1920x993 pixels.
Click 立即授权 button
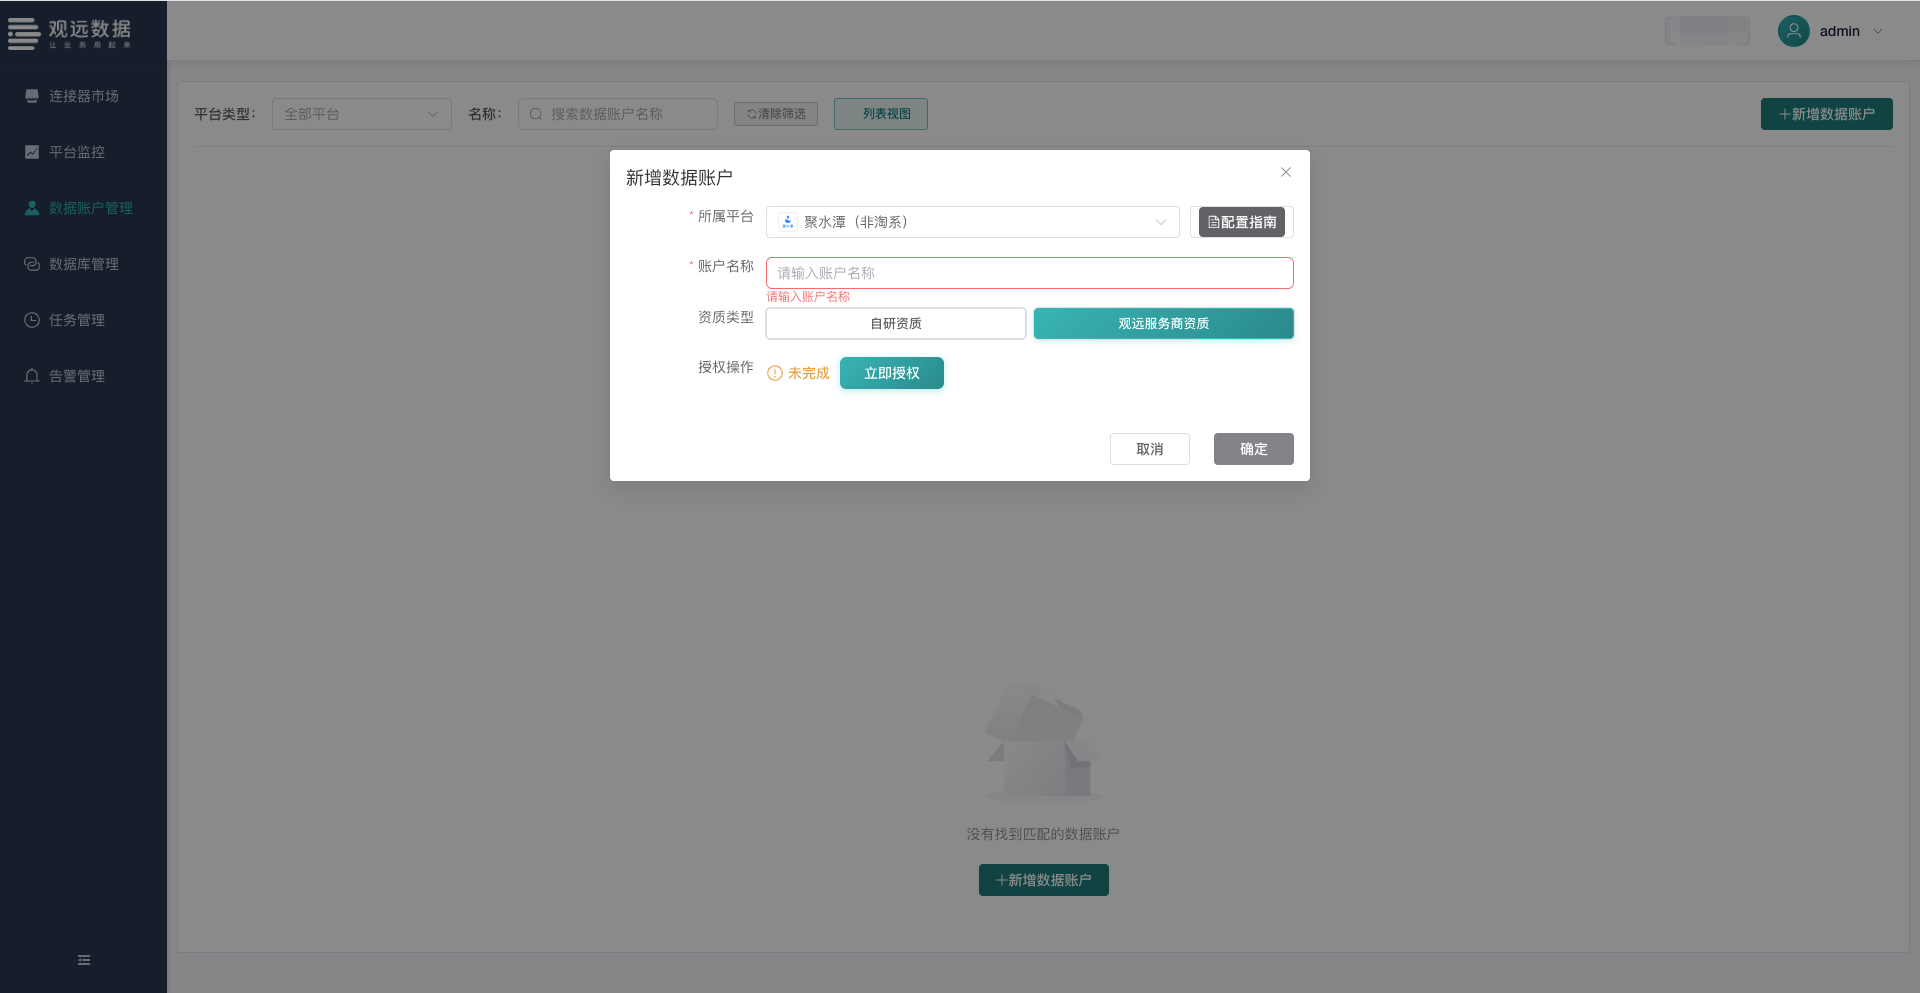891,373
